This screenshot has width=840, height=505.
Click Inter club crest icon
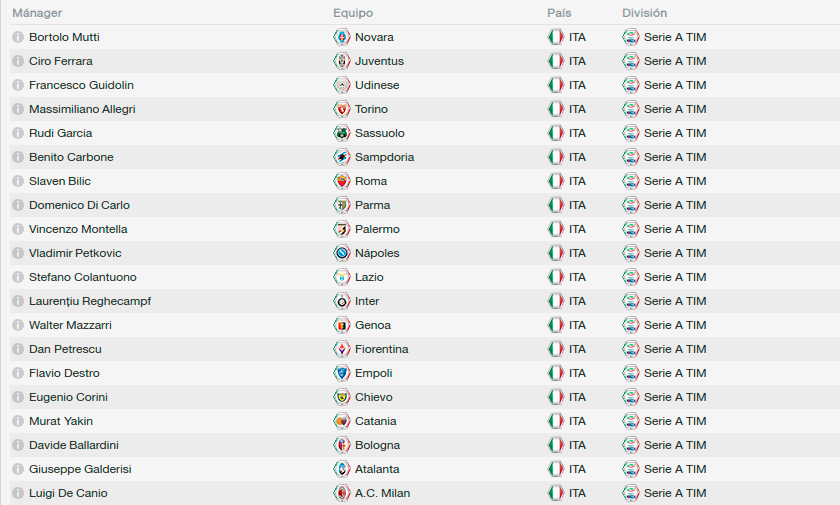(x=342, y=301)
